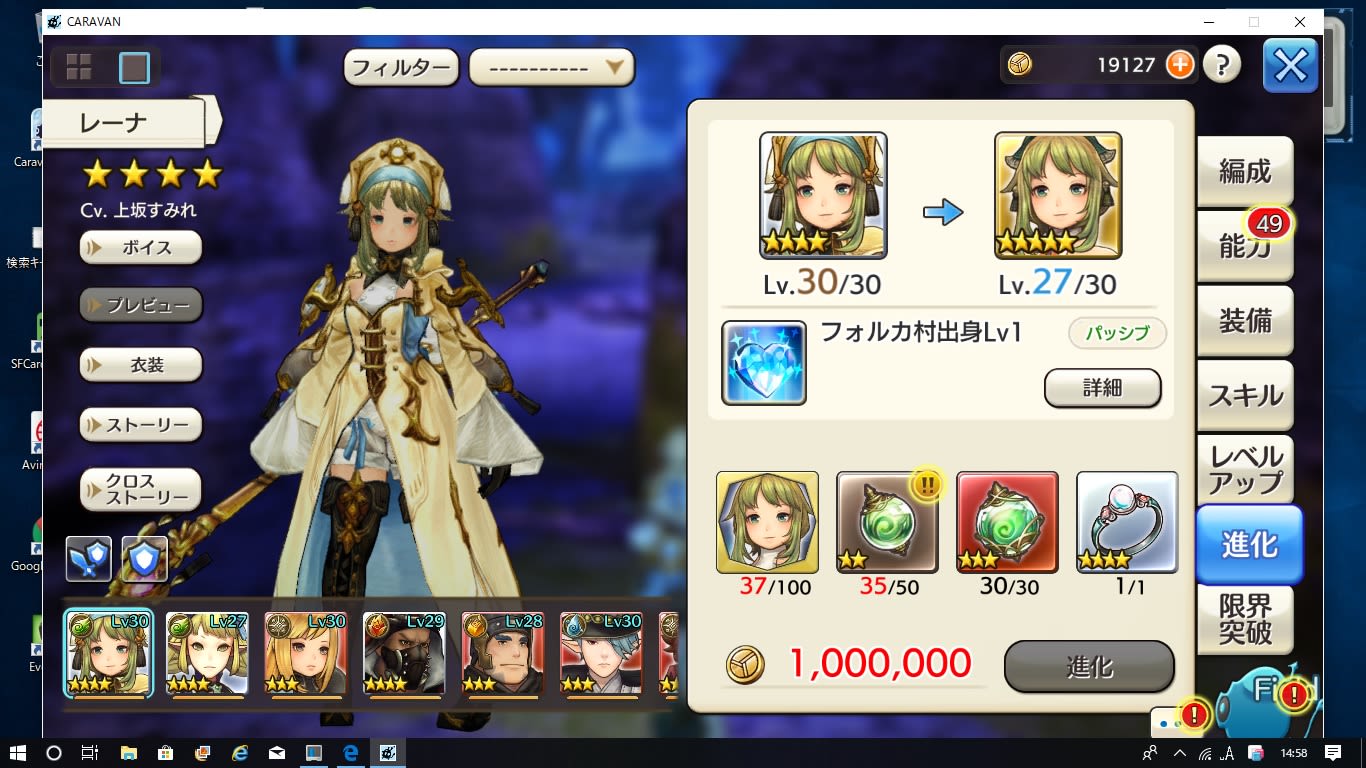This screenshot has width=1366, height=768.
Task: Click the 進化 evolve button
Action: 1089,667
